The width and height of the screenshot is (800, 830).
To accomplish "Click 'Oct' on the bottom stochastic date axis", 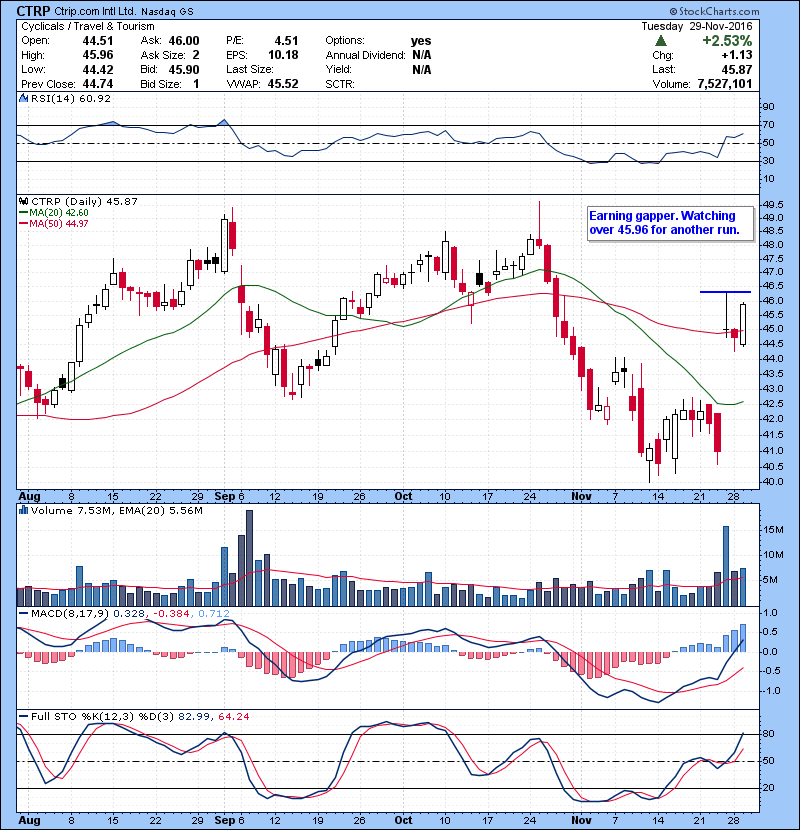I will 403,820.
